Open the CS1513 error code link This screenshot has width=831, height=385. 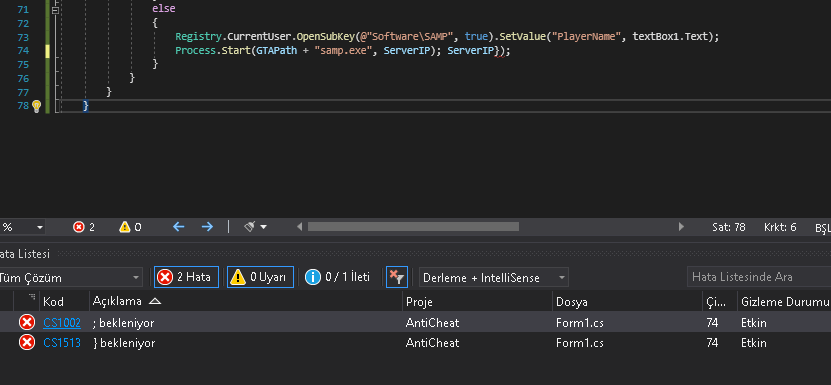(62, 343)
